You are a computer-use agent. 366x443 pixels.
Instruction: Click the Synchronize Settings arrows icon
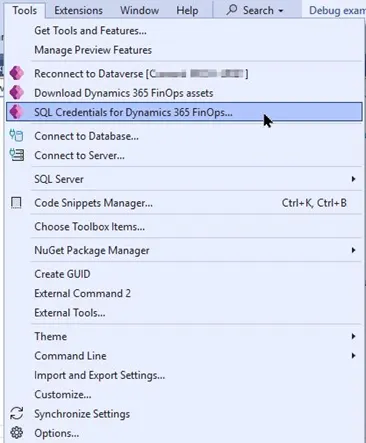click(16, 414)
